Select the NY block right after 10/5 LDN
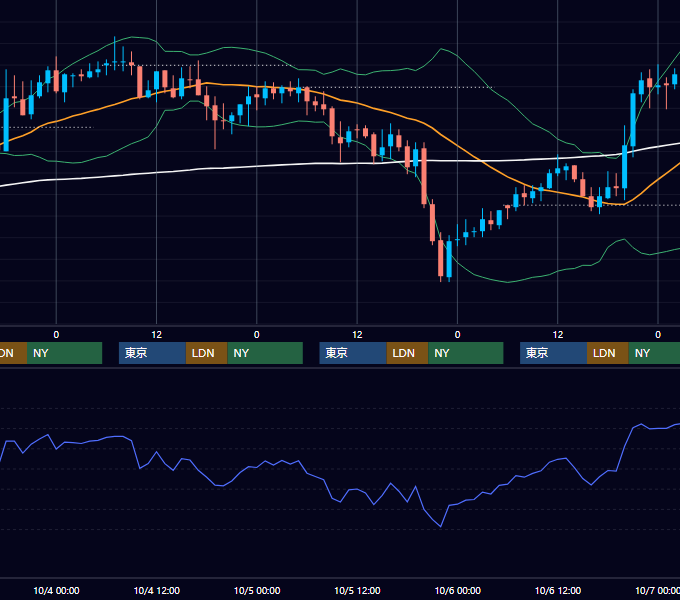The height and width of the screenshot is (600, 680). pos(466,353)
